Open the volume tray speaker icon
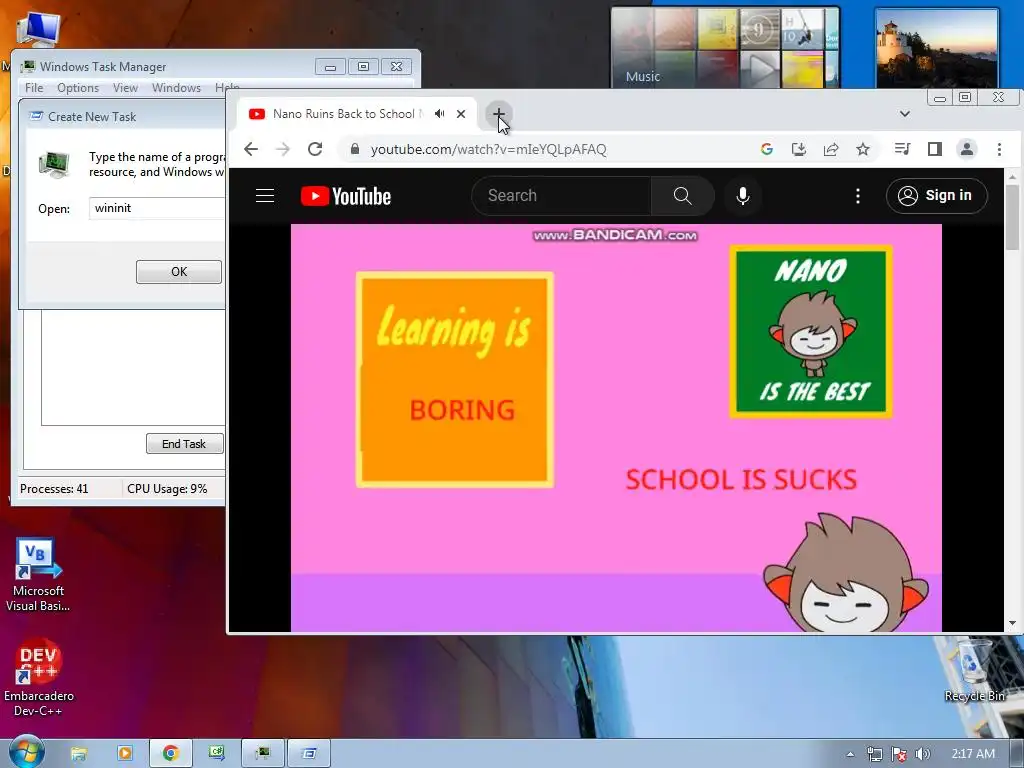 pyautogui.click(x=923, y=754)
